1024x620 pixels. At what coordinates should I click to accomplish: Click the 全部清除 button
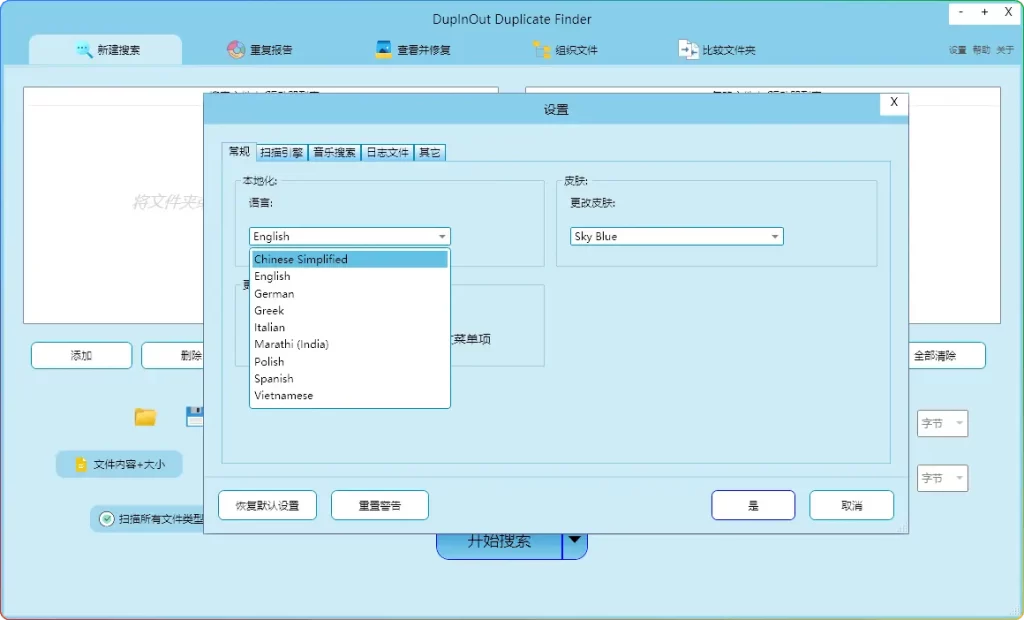[946, 355]
